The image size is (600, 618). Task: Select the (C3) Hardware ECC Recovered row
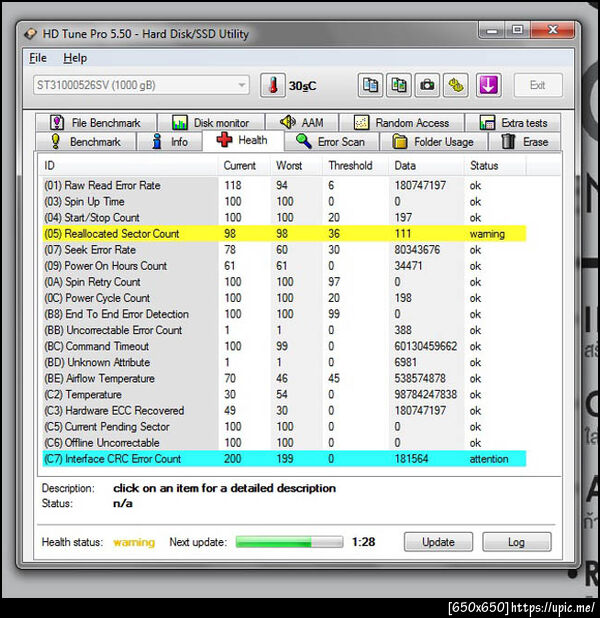pyautogui.click(x=284, y=410)
